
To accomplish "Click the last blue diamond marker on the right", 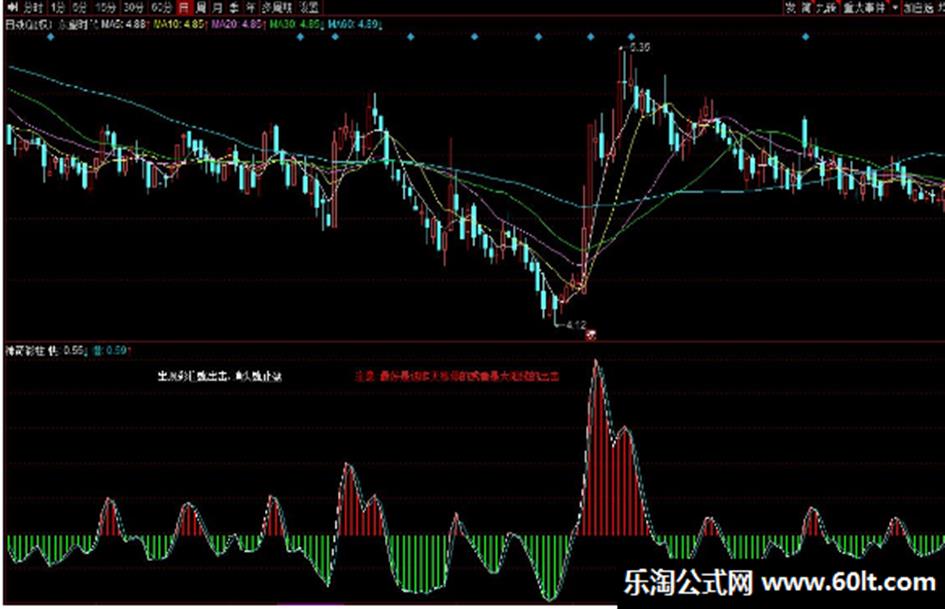I will click(806, 37).
